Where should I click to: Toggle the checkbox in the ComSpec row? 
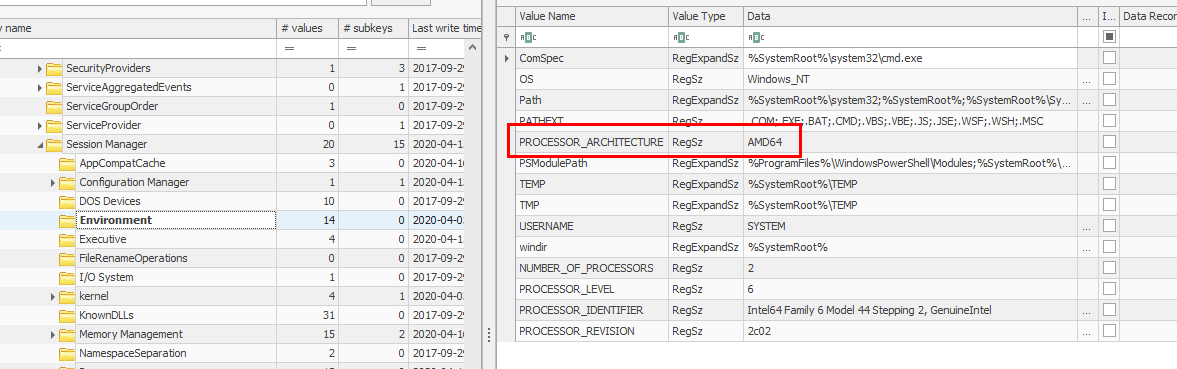[1109, 58]
